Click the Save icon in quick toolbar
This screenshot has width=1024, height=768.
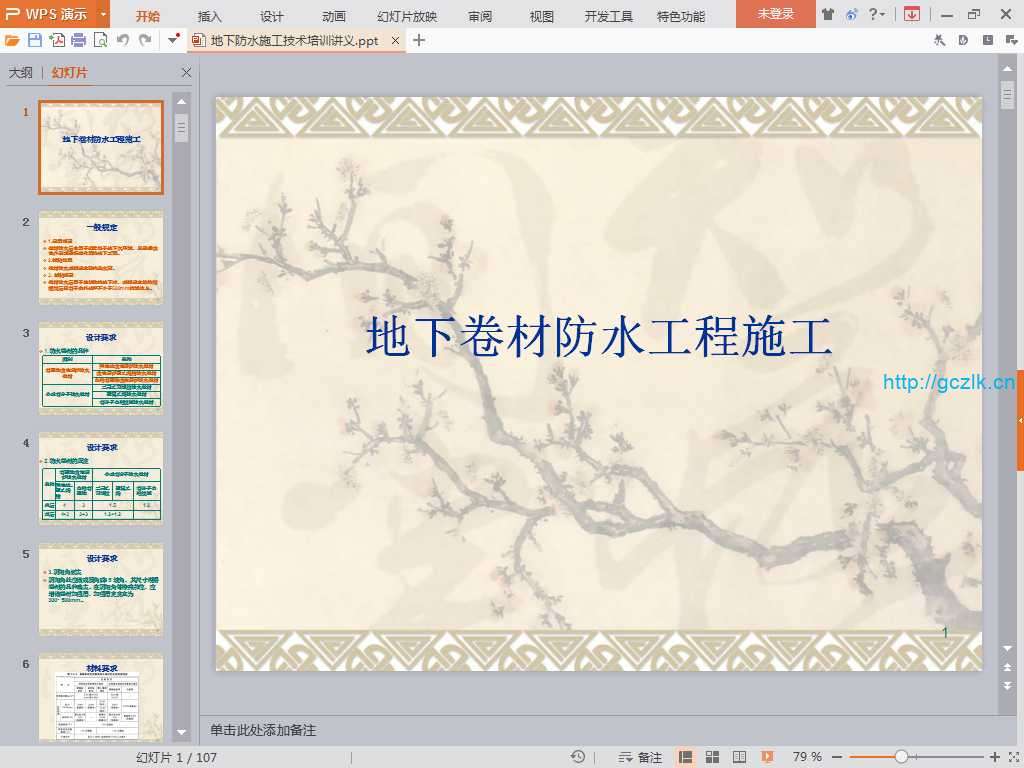point(35,40)
